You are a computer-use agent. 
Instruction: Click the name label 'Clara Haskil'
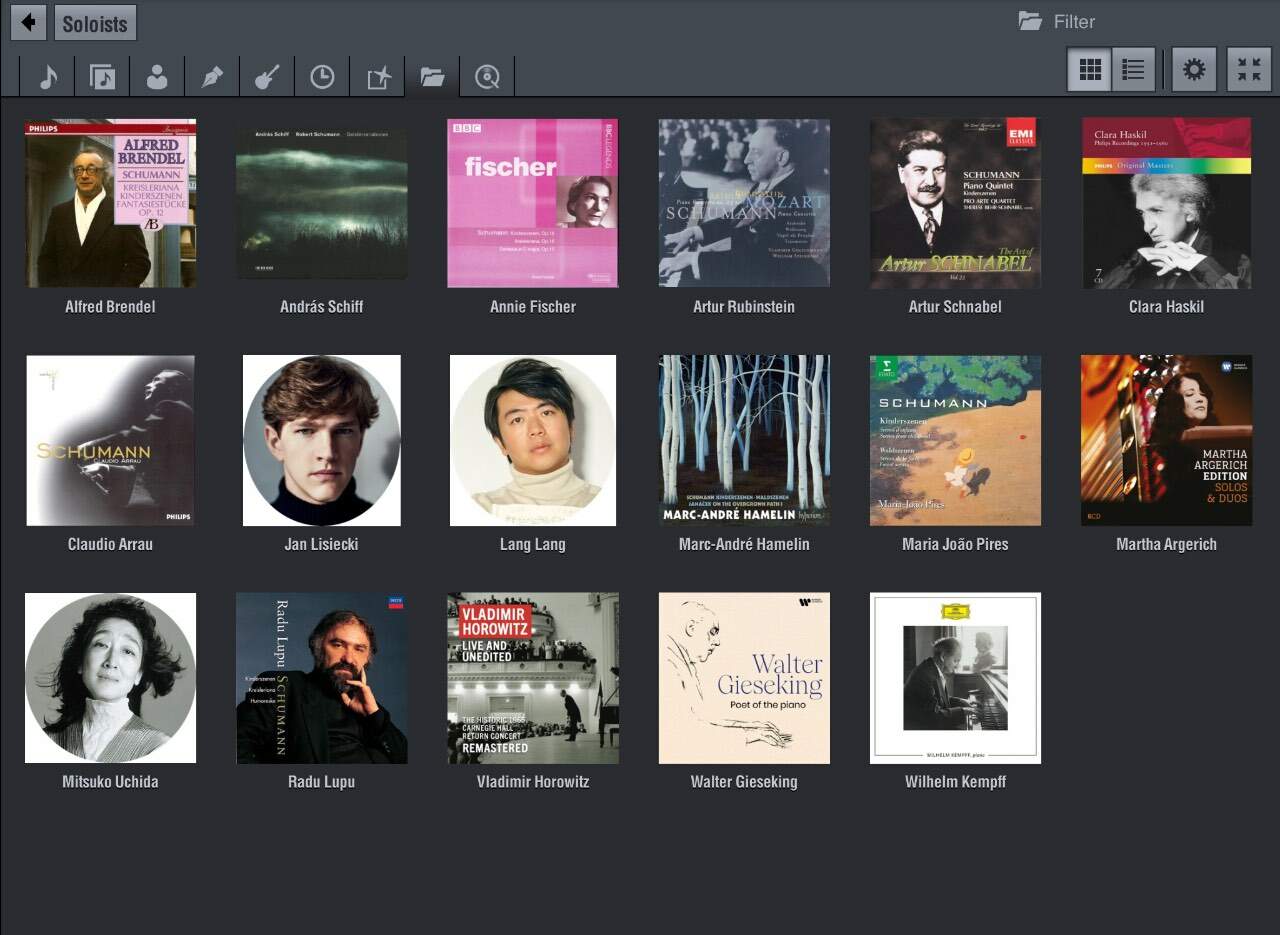1166,307
